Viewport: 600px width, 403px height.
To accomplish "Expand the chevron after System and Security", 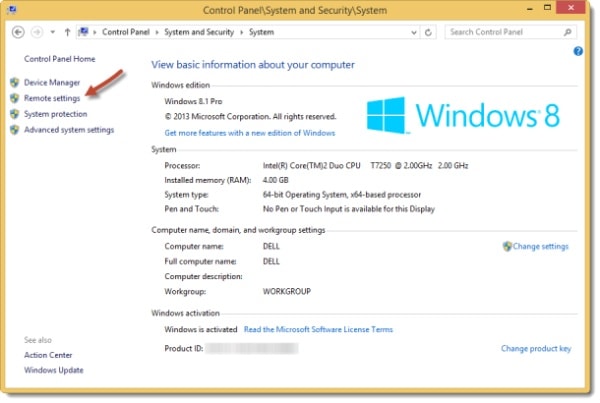I will (x=241, y=33).
